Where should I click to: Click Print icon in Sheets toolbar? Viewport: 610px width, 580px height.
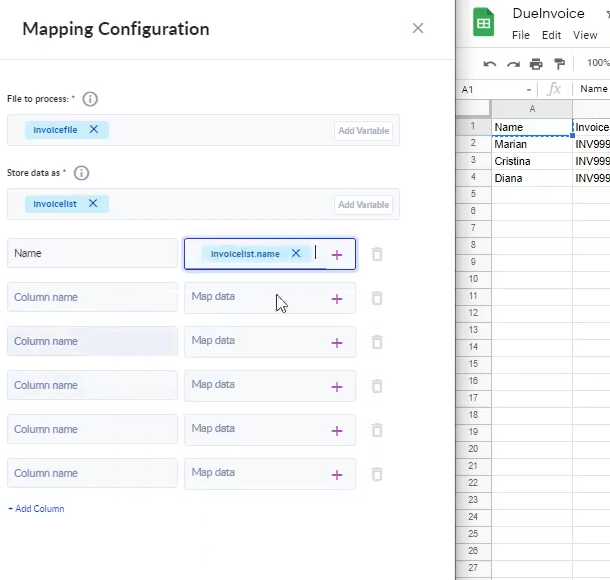536,64
